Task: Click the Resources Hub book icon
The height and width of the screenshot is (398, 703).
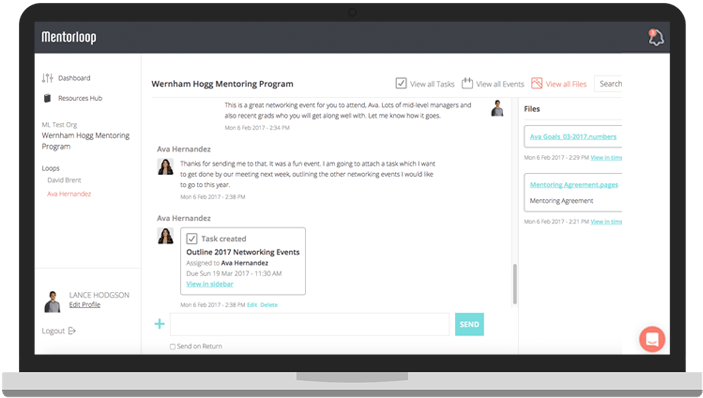Action: [47, 98]
